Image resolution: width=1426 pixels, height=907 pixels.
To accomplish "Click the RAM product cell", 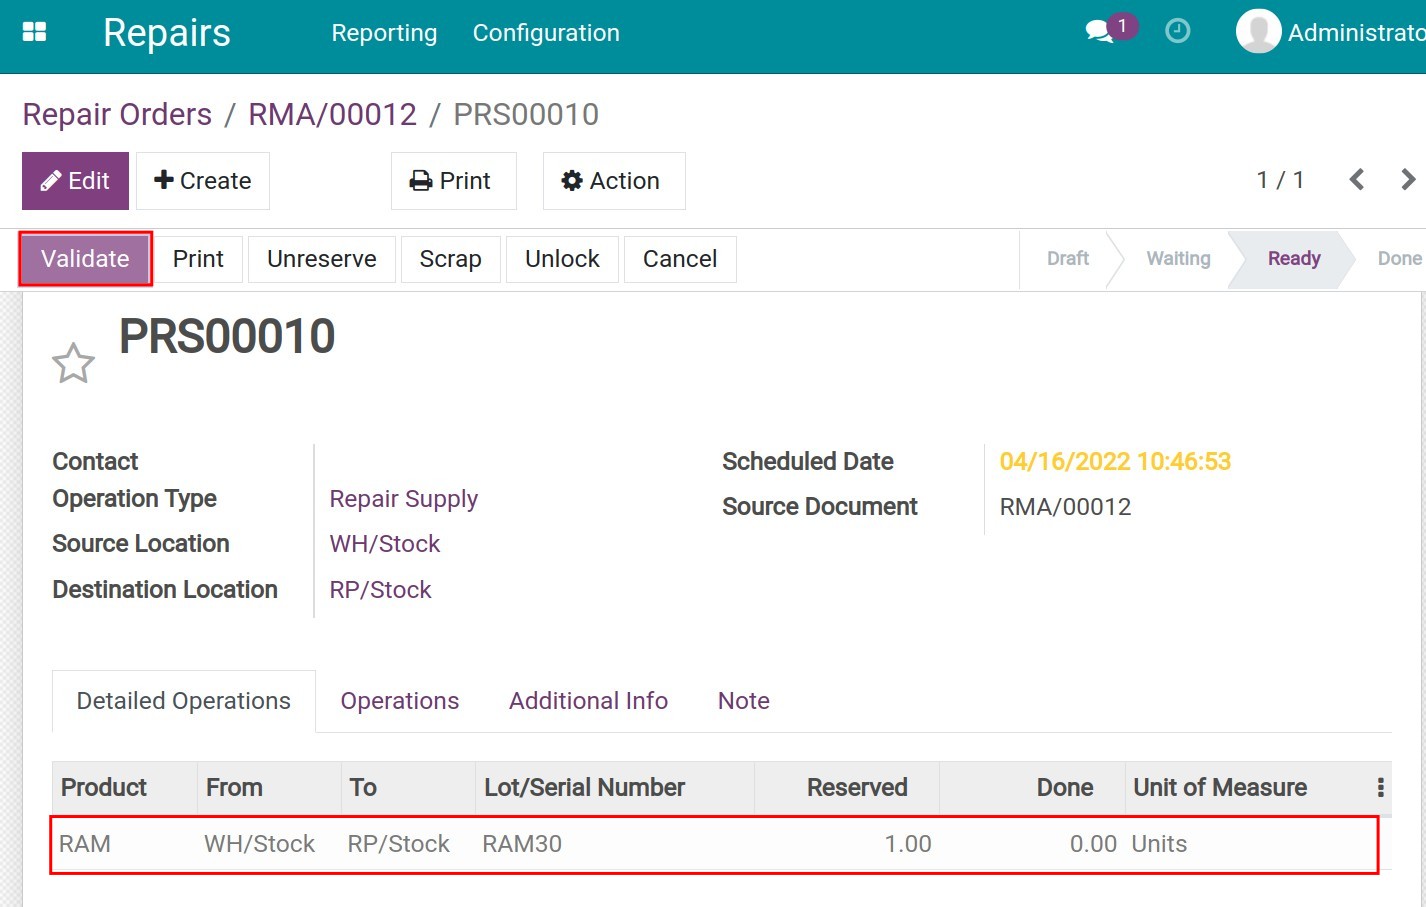I will (x=85, y=844).
